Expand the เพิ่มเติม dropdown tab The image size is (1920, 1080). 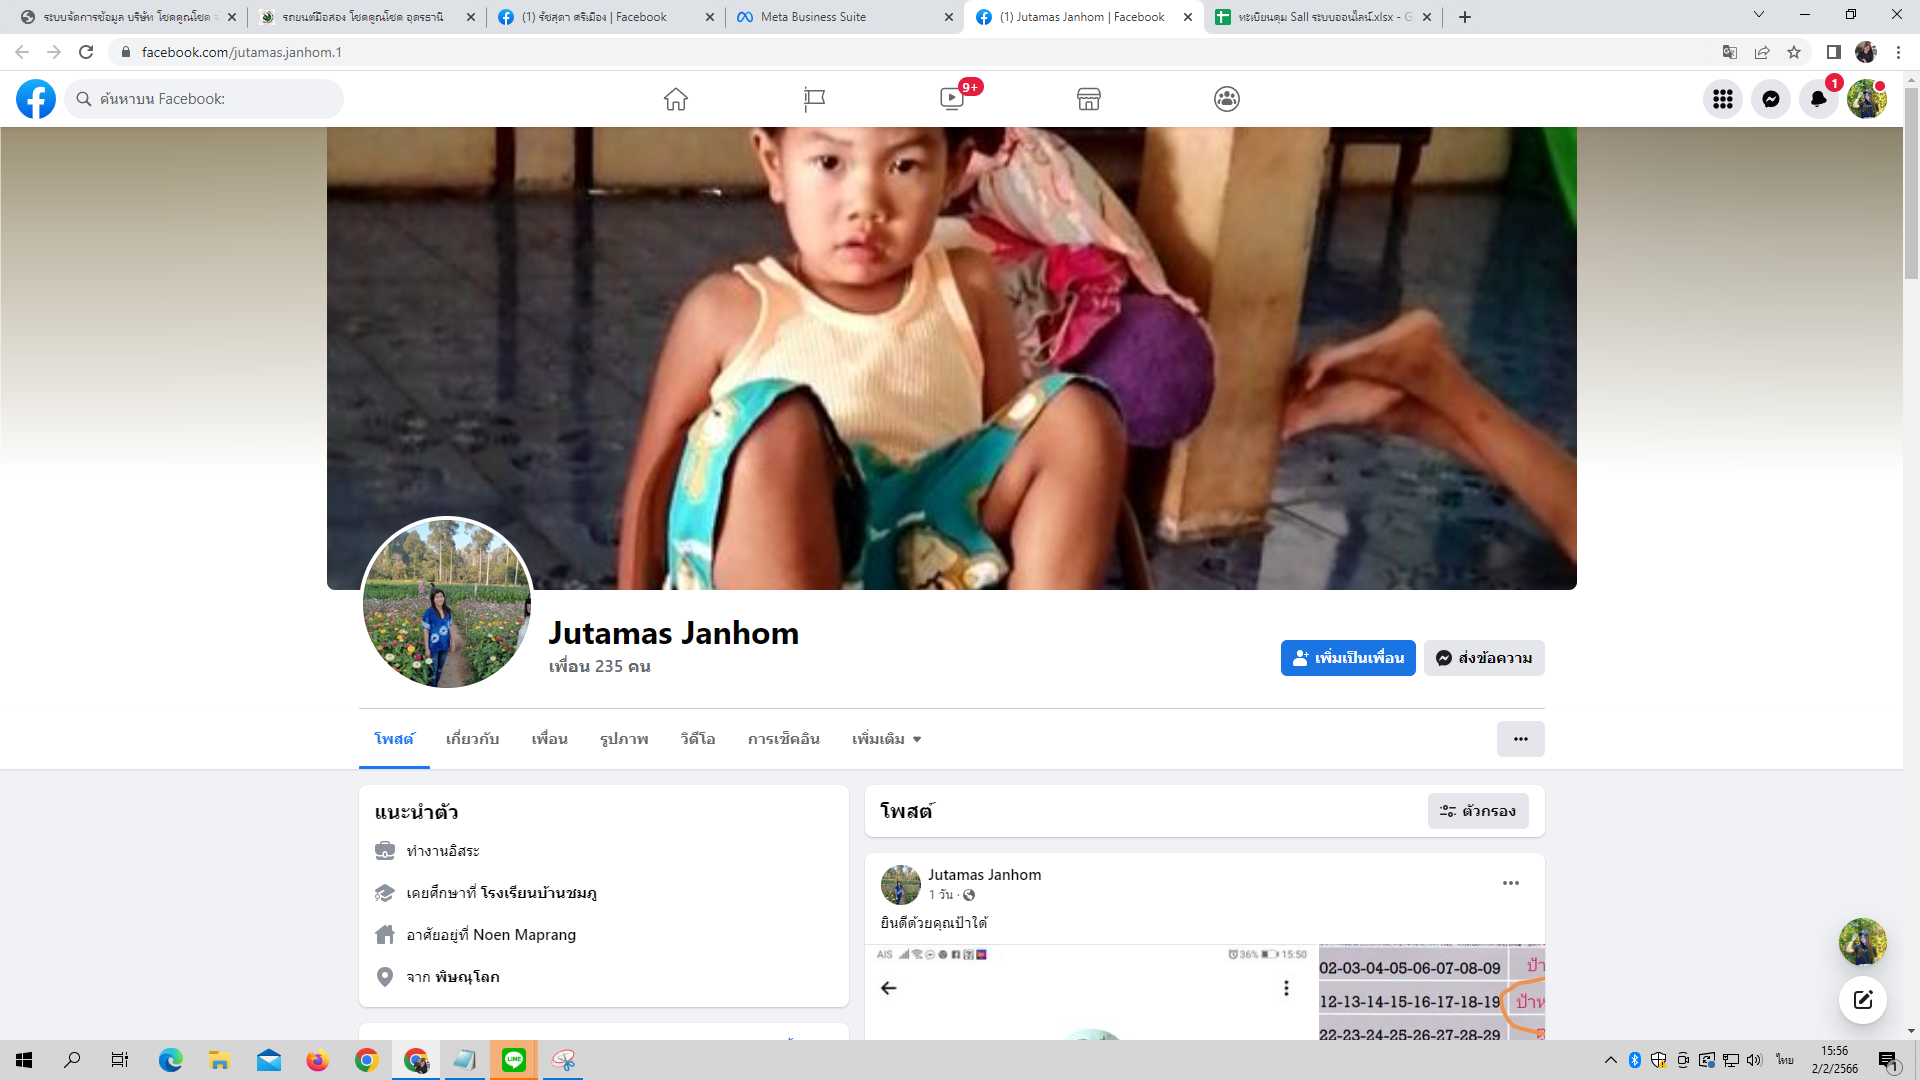[886, 739]
